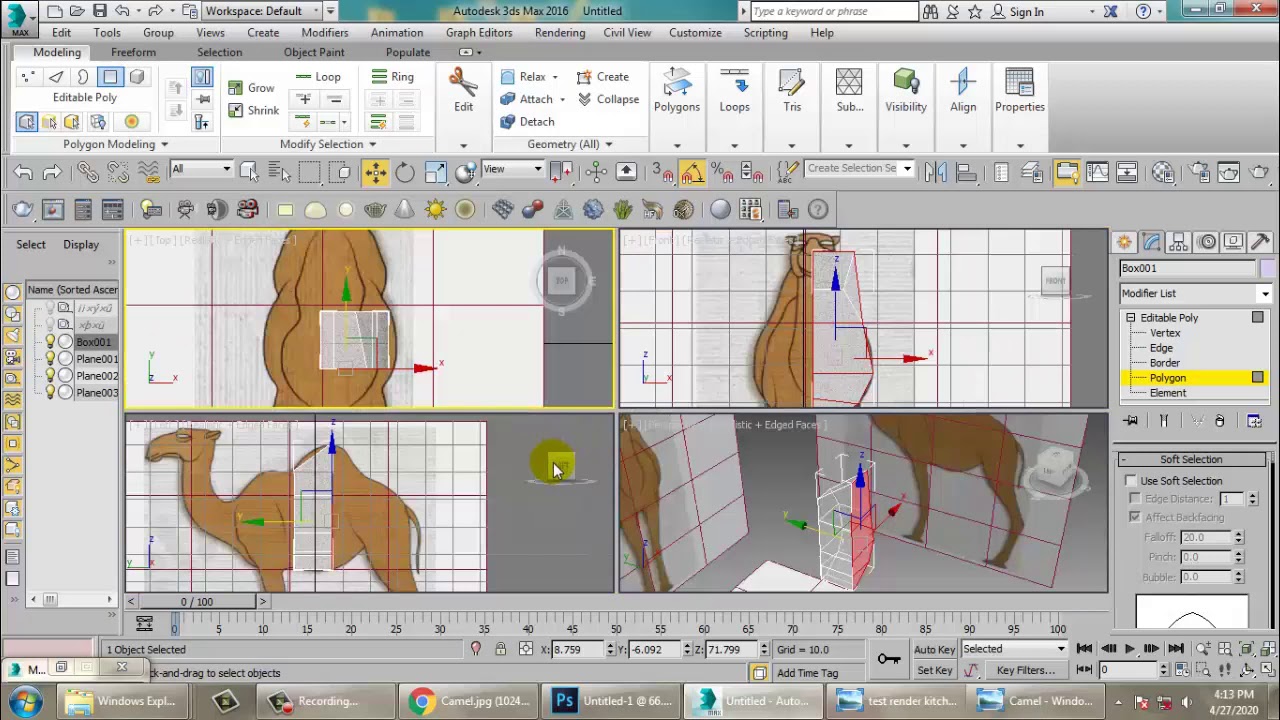The height and width of the screenshot is (720, 1280).
Task: Open the View reference coordinate dropdown
Action: (512, 169)
